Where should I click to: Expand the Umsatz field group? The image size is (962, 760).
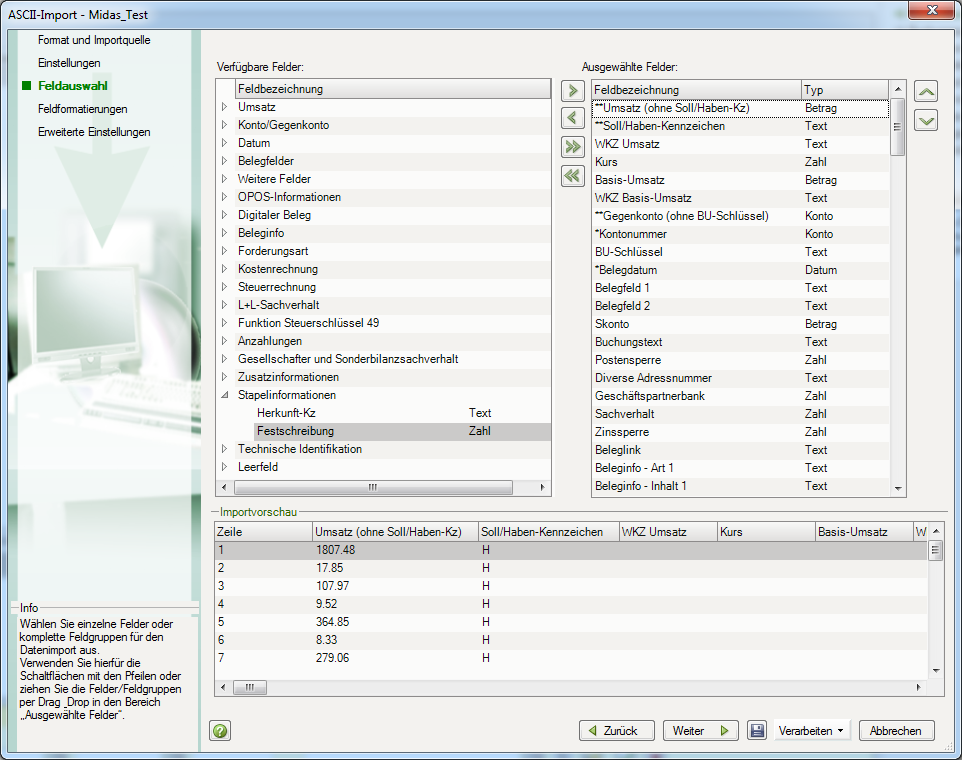tap(225, 107)
